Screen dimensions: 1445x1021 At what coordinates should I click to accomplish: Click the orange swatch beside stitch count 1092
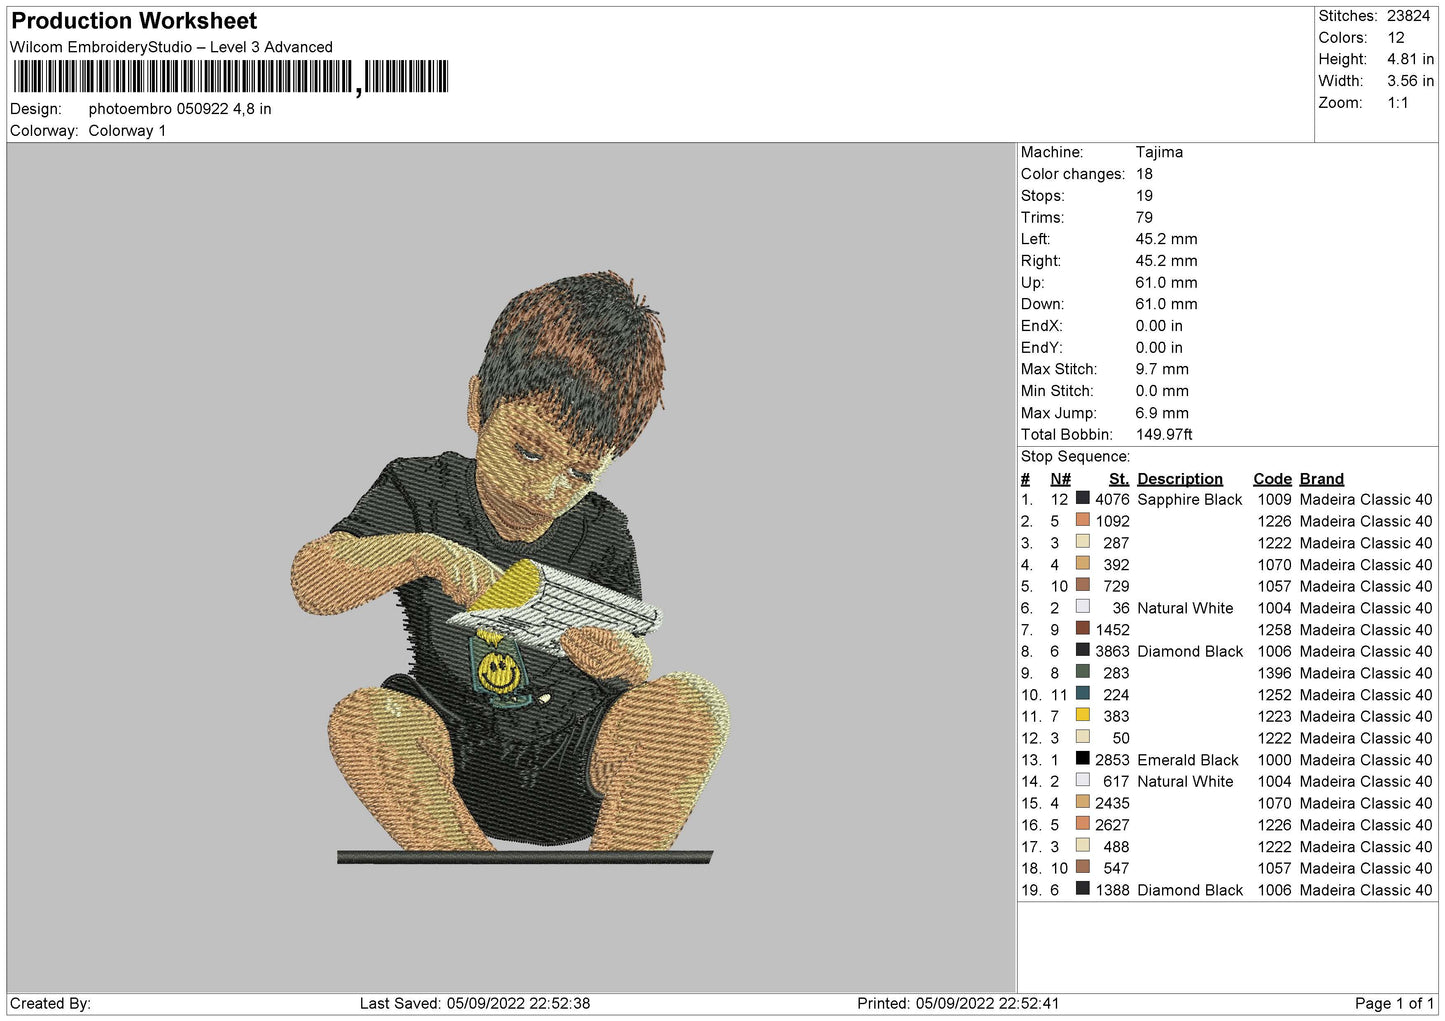point(1082,520)
